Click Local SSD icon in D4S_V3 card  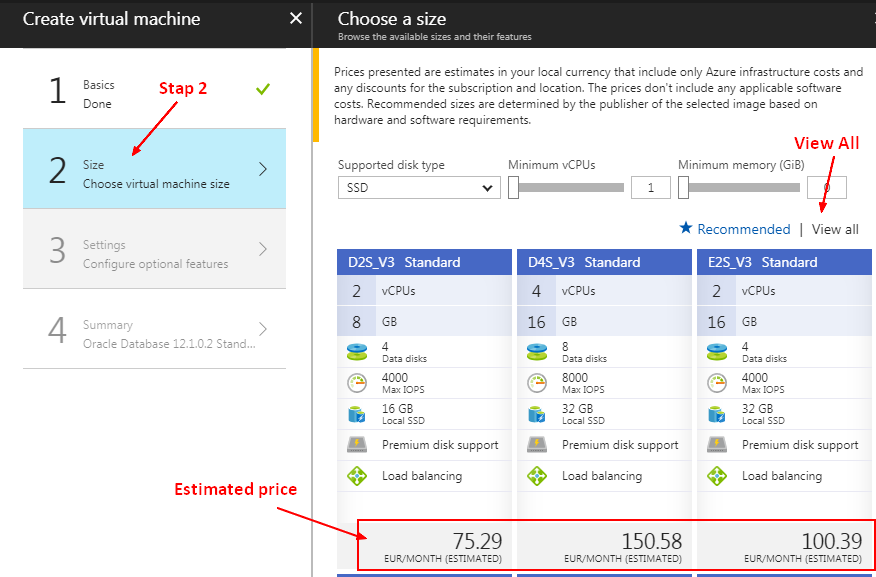536,414
